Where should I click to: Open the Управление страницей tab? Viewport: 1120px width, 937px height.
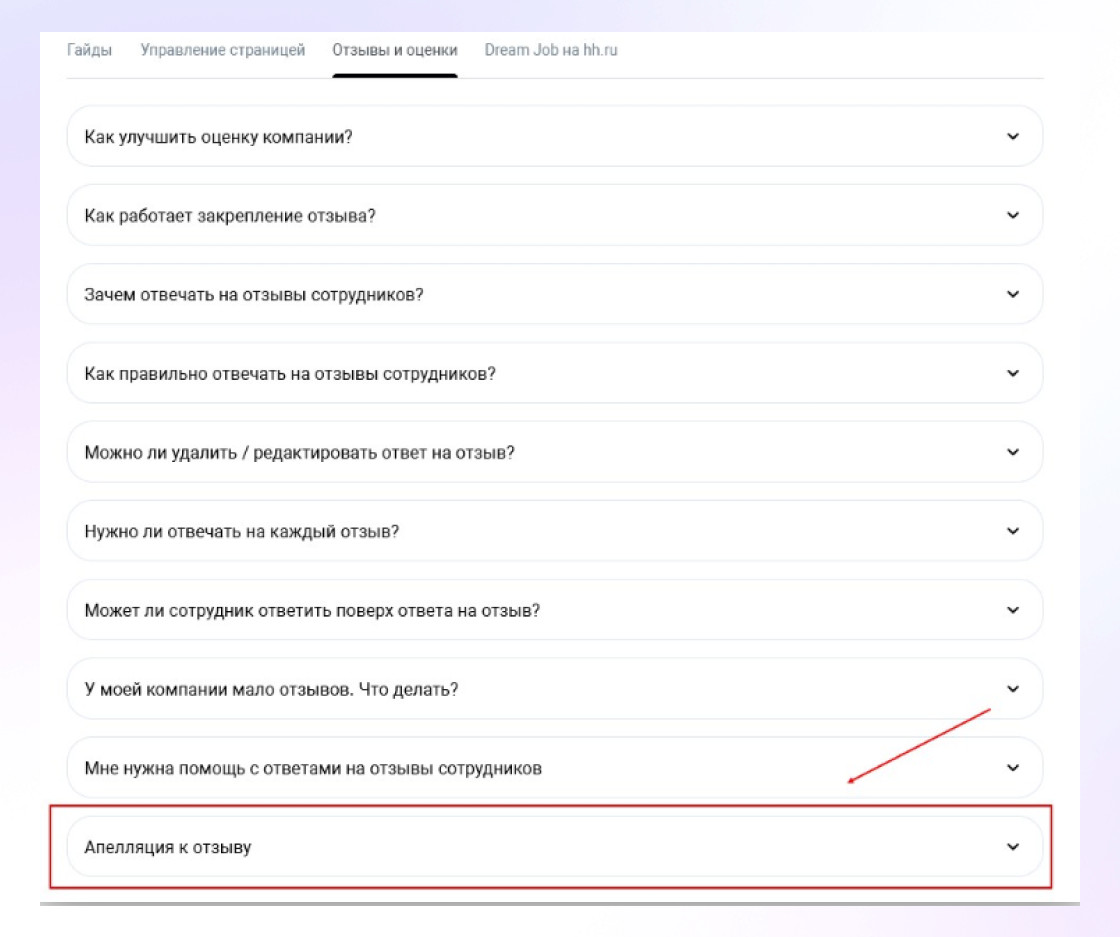(222, 50)
